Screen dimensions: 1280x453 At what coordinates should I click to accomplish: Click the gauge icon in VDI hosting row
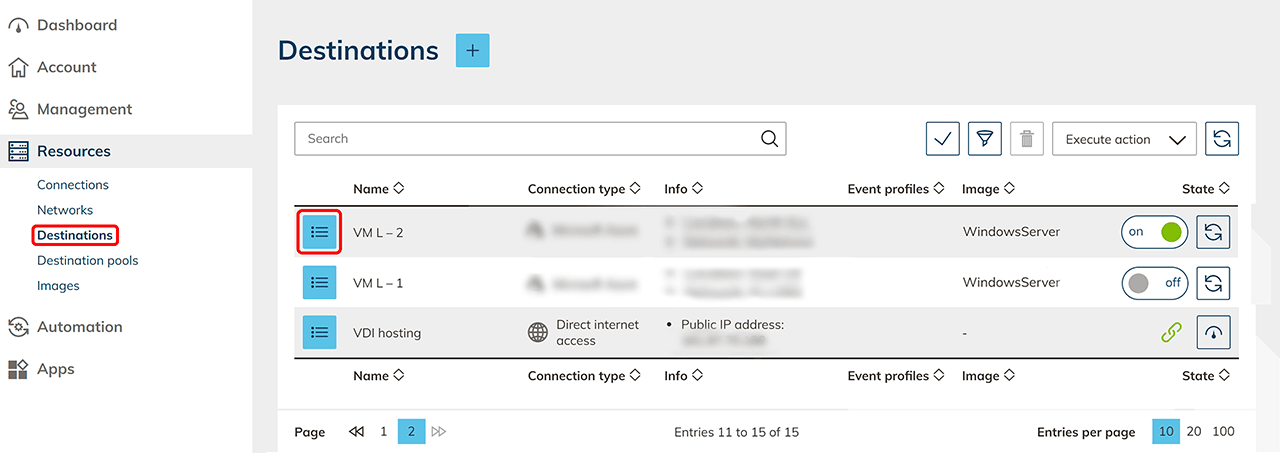pos(1213,332)
